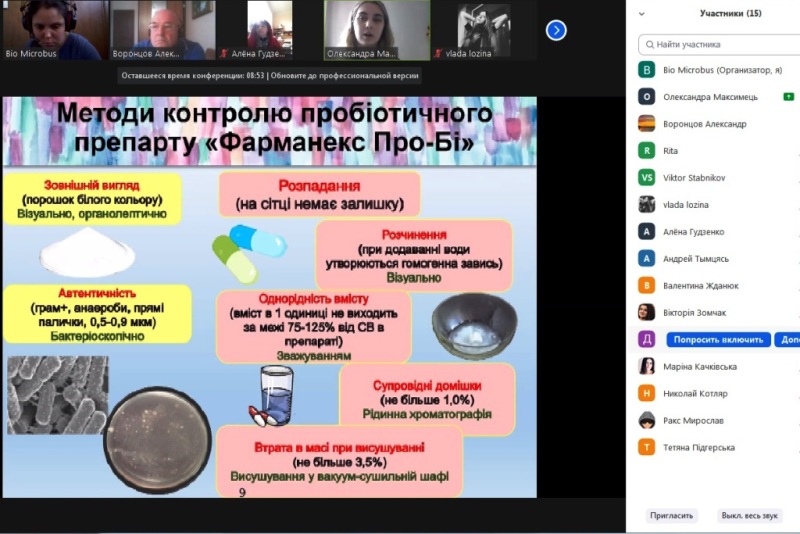Click the Автентичність box on slide
The image size is (800, 534).
[x=97, y=314]
